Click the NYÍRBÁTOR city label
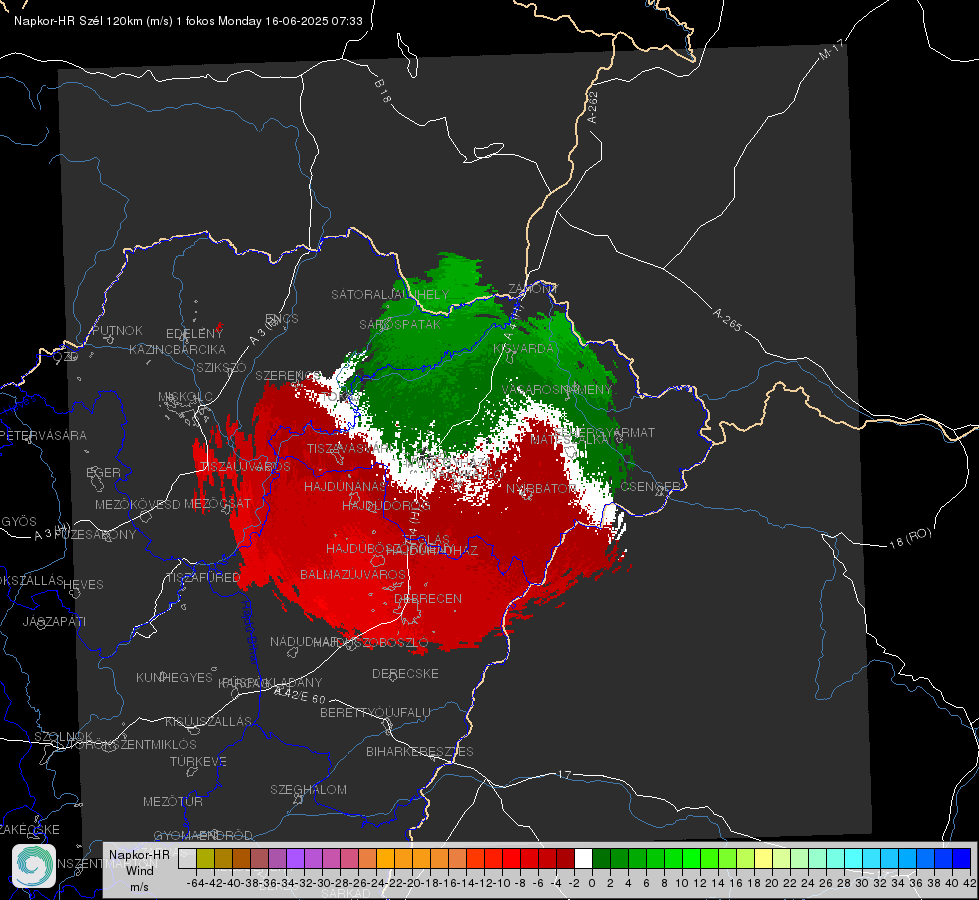Viewport: 979px width, 900px height. (x=541, y=488)
